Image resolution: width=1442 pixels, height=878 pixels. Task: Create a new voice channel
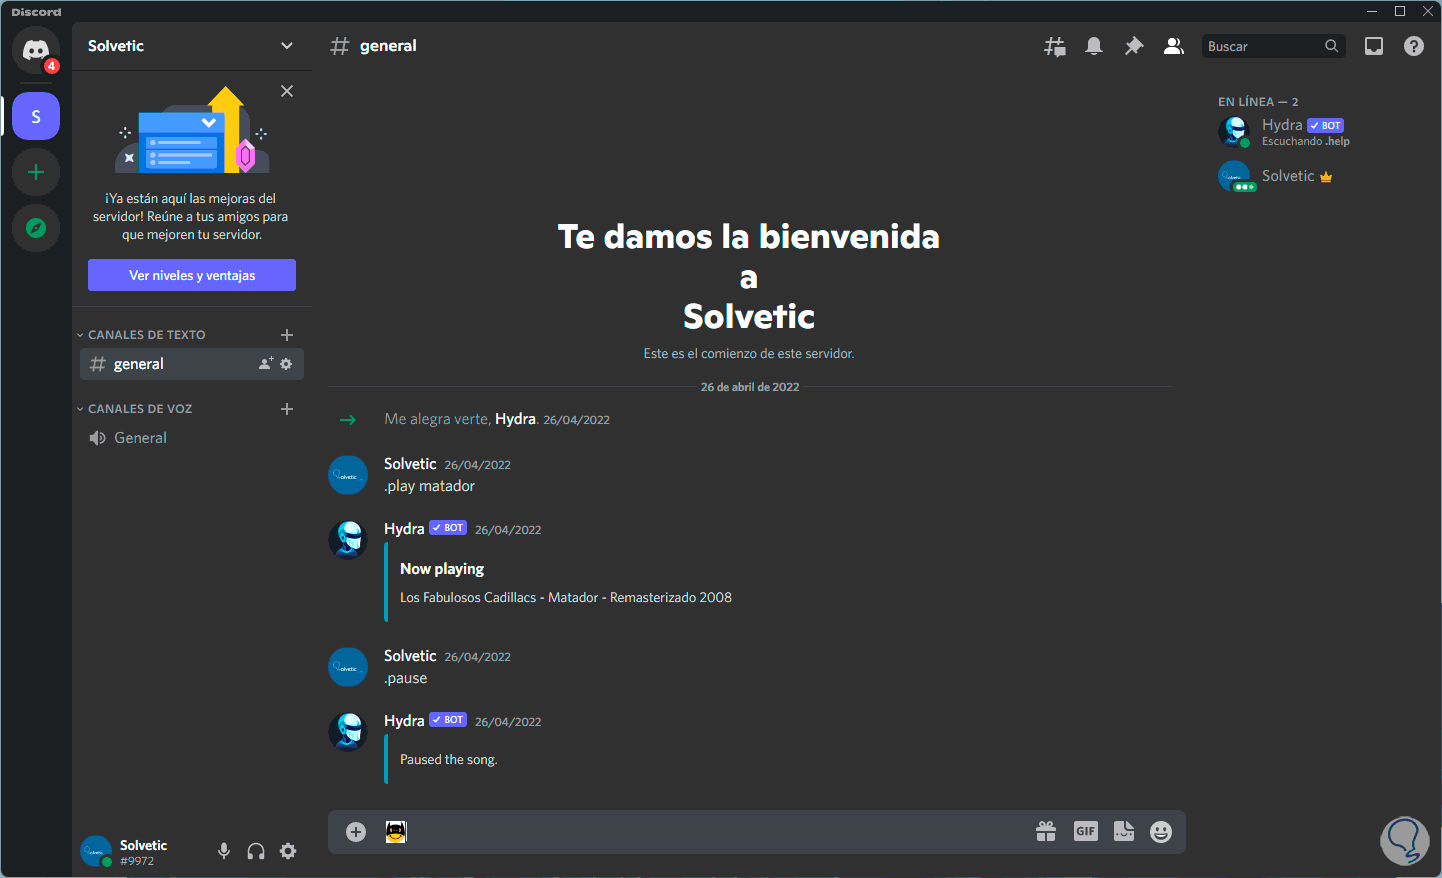287,409
